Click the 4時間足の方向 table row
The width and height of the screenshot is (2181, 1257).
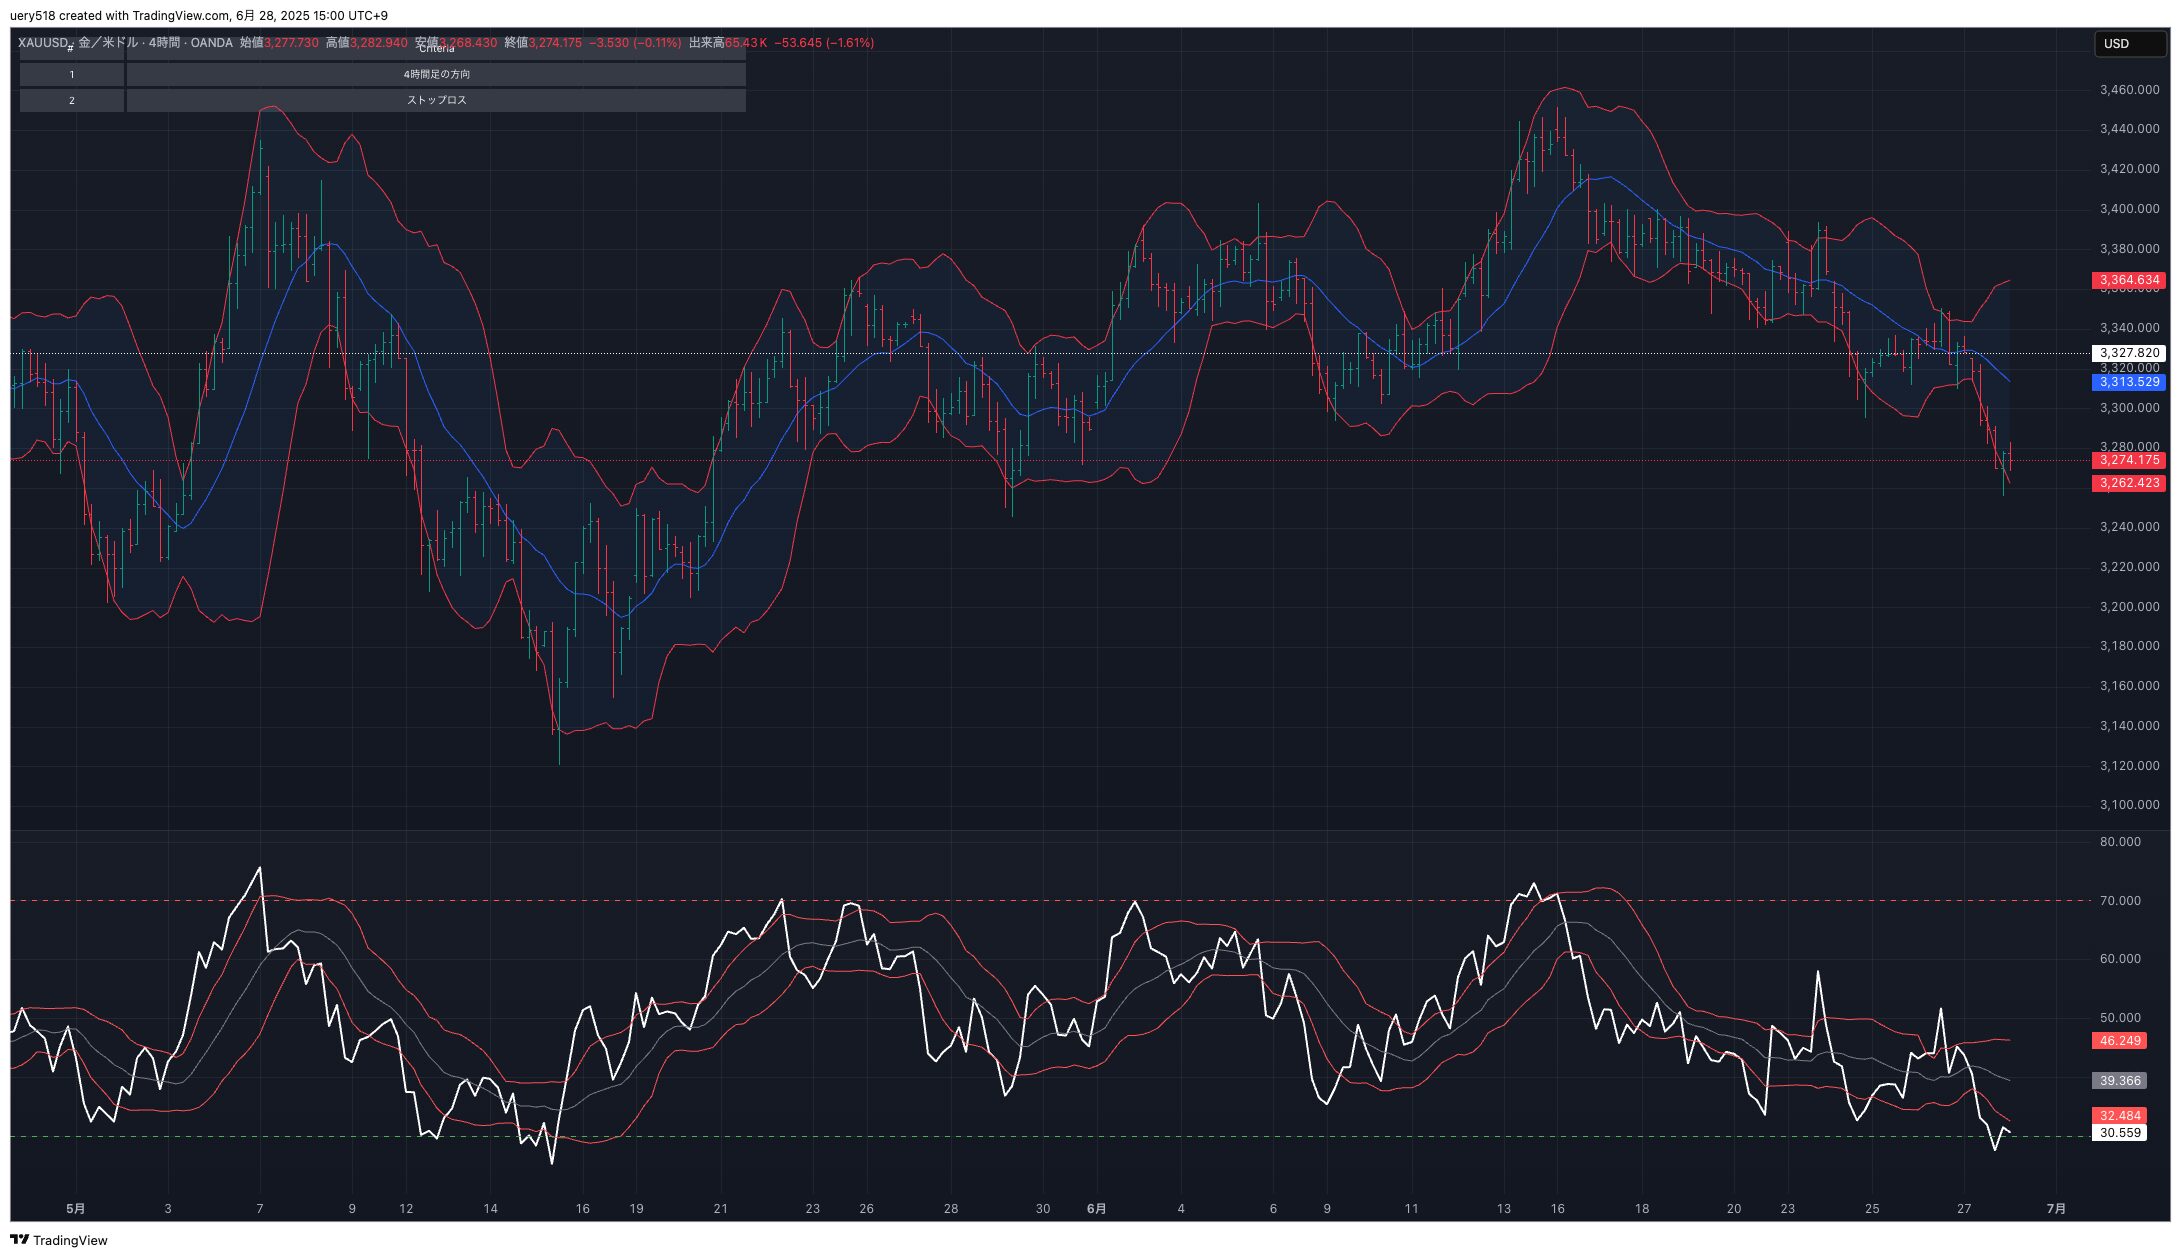tap(436, 74)
